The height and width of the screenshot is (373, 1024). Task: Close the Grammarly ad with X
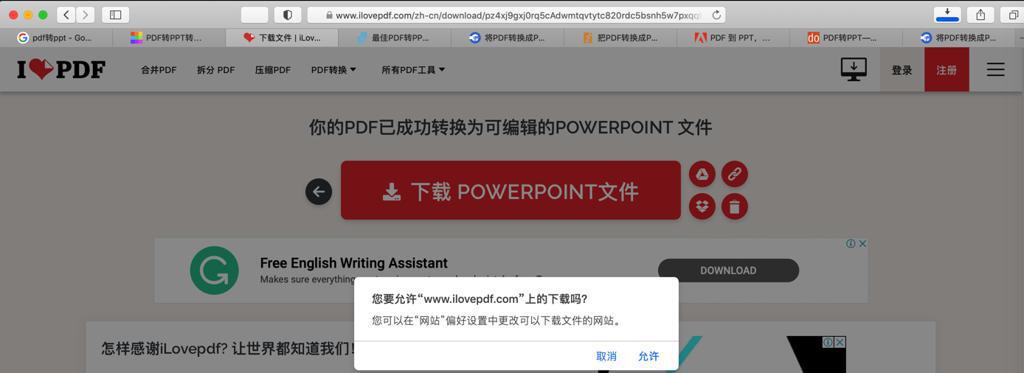click(863, 244)
